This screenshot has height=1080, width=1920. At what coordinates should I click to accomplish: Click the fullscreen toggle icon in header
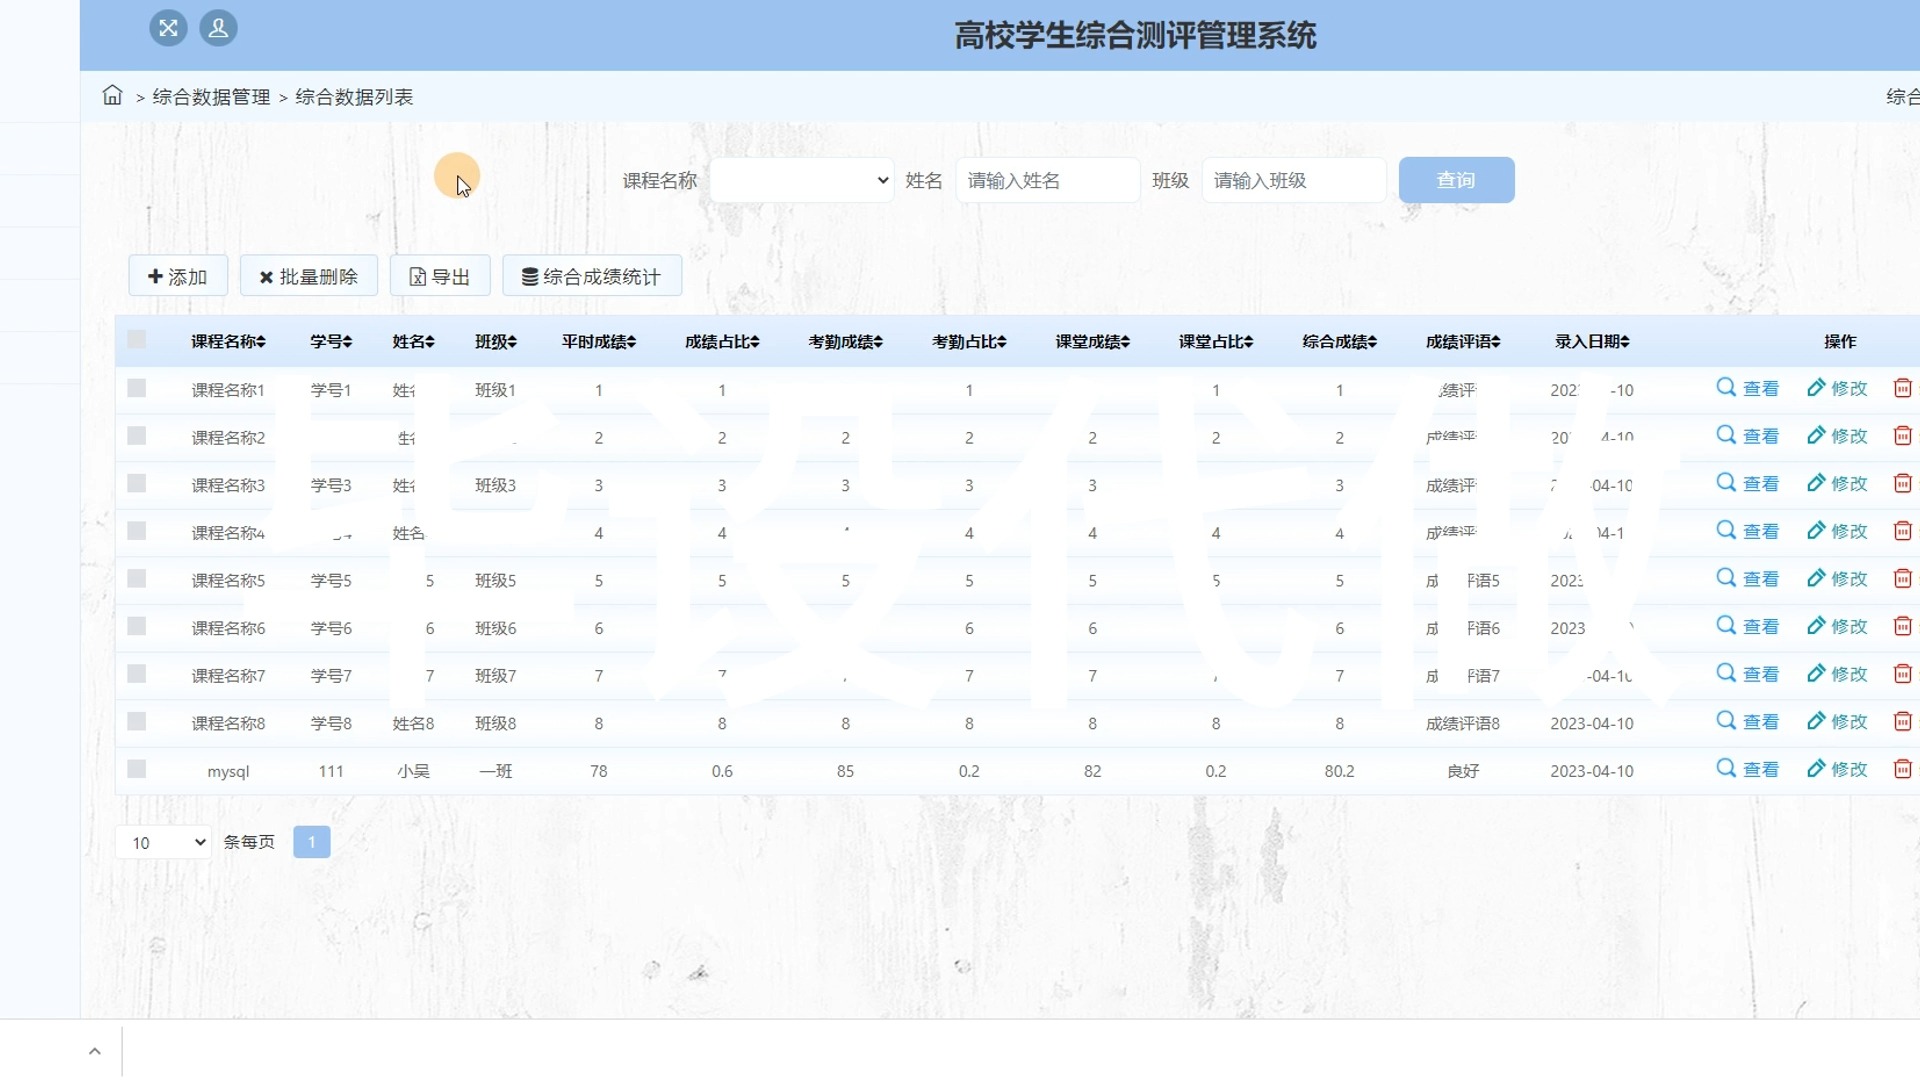tap(168, 28)
